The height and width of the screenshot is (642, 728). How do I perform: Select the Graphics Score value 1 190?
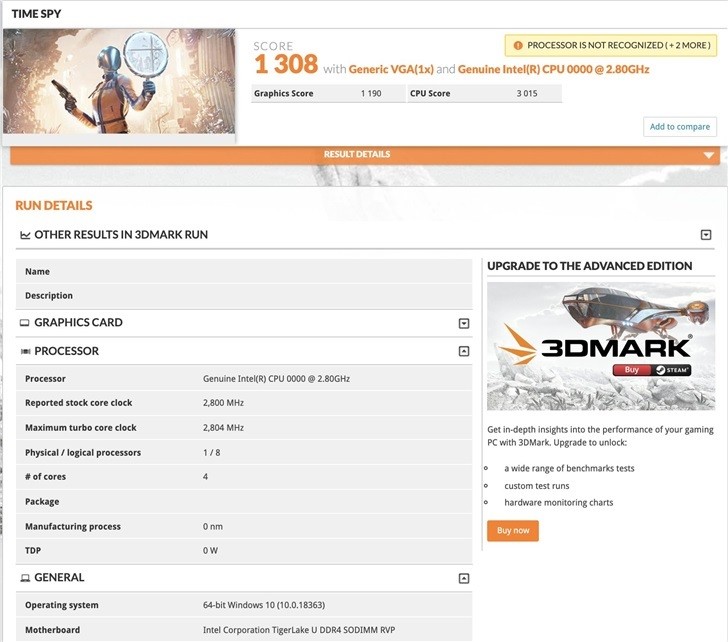point(371,93)
